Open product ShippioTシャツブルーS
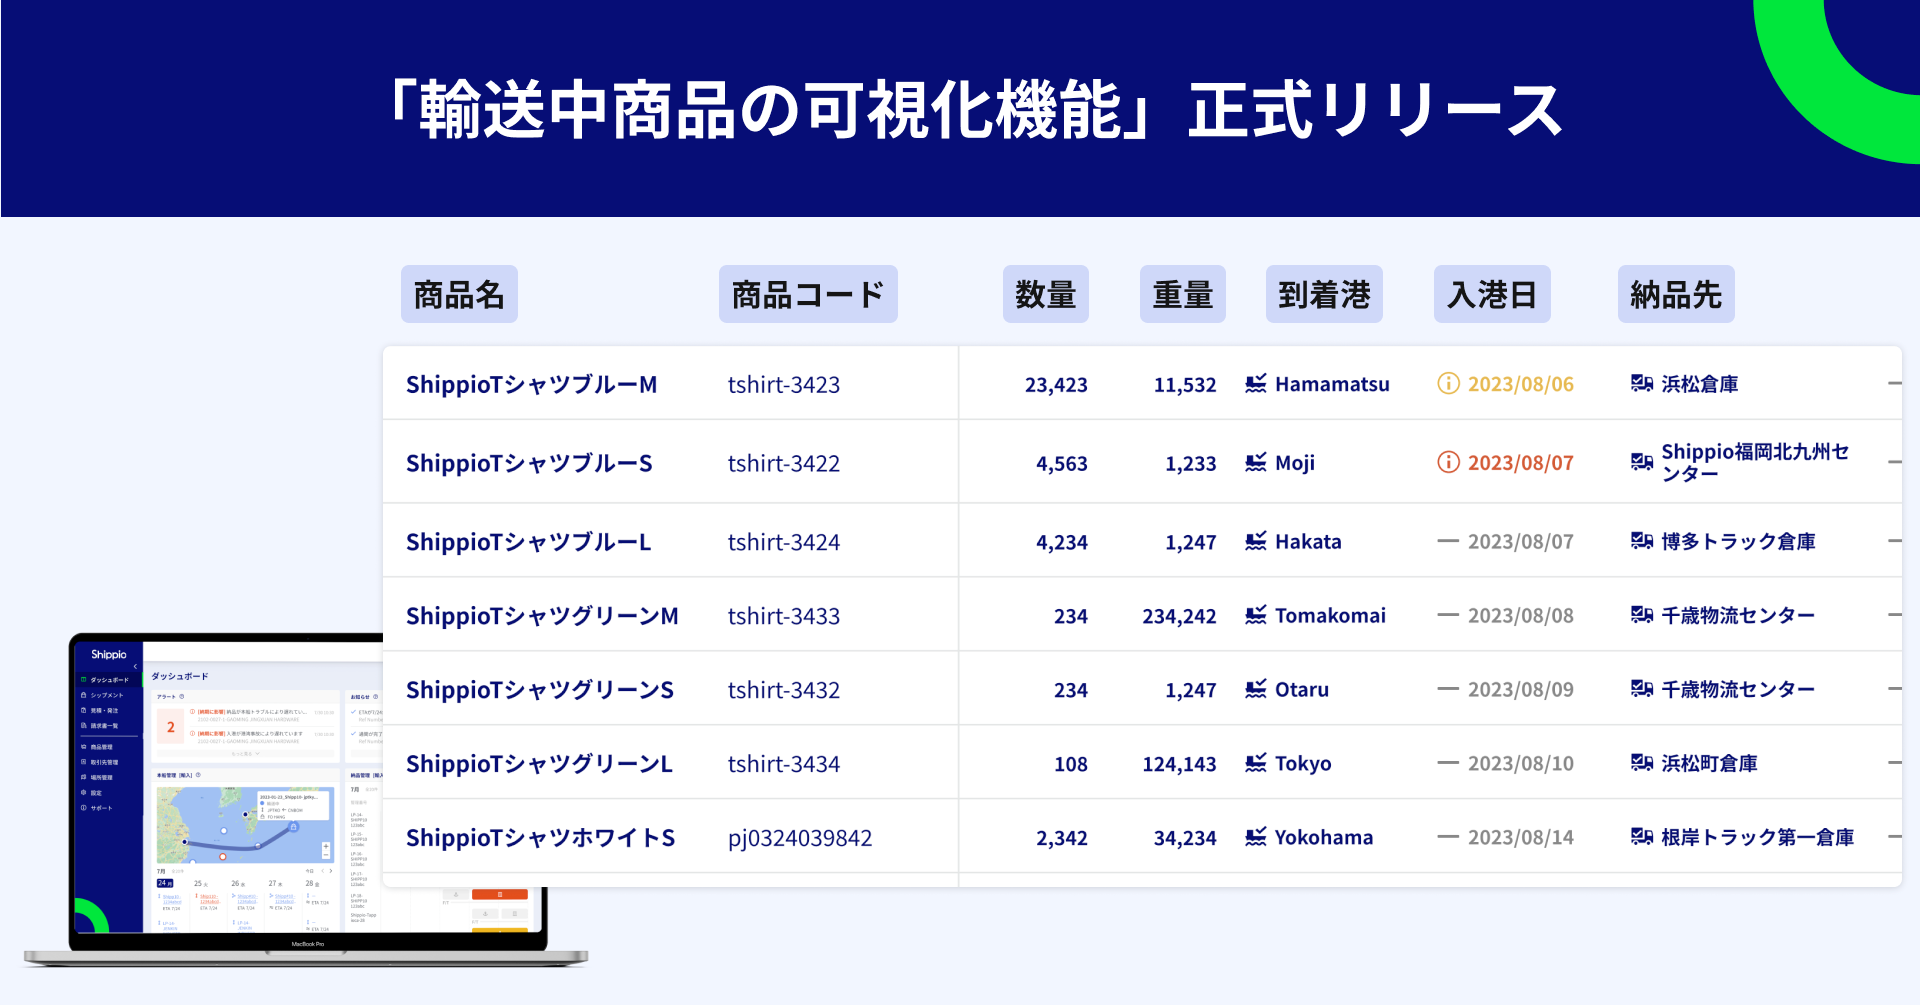 tap(529, 464)
